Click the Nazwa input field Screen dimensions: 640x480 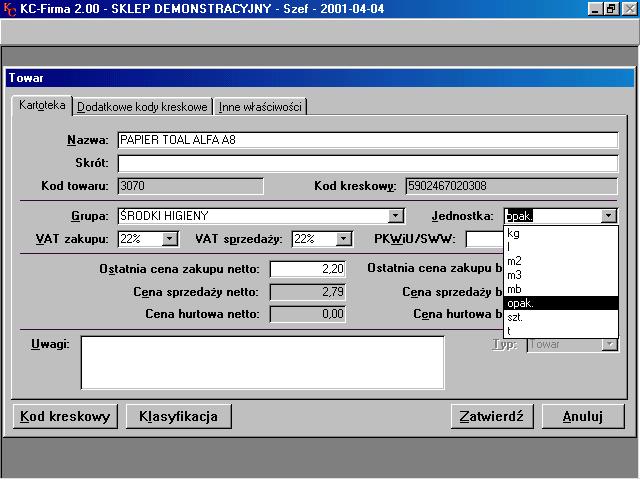pos(368,140)
